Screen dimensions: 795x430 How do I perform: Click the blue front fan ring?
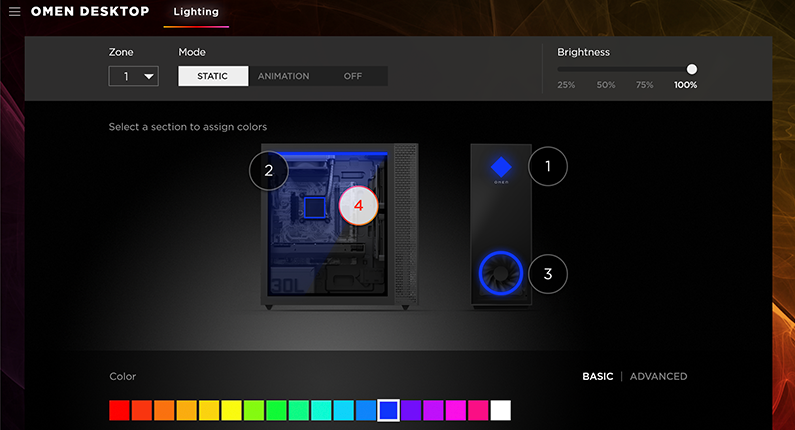click(x=500, y=273)
